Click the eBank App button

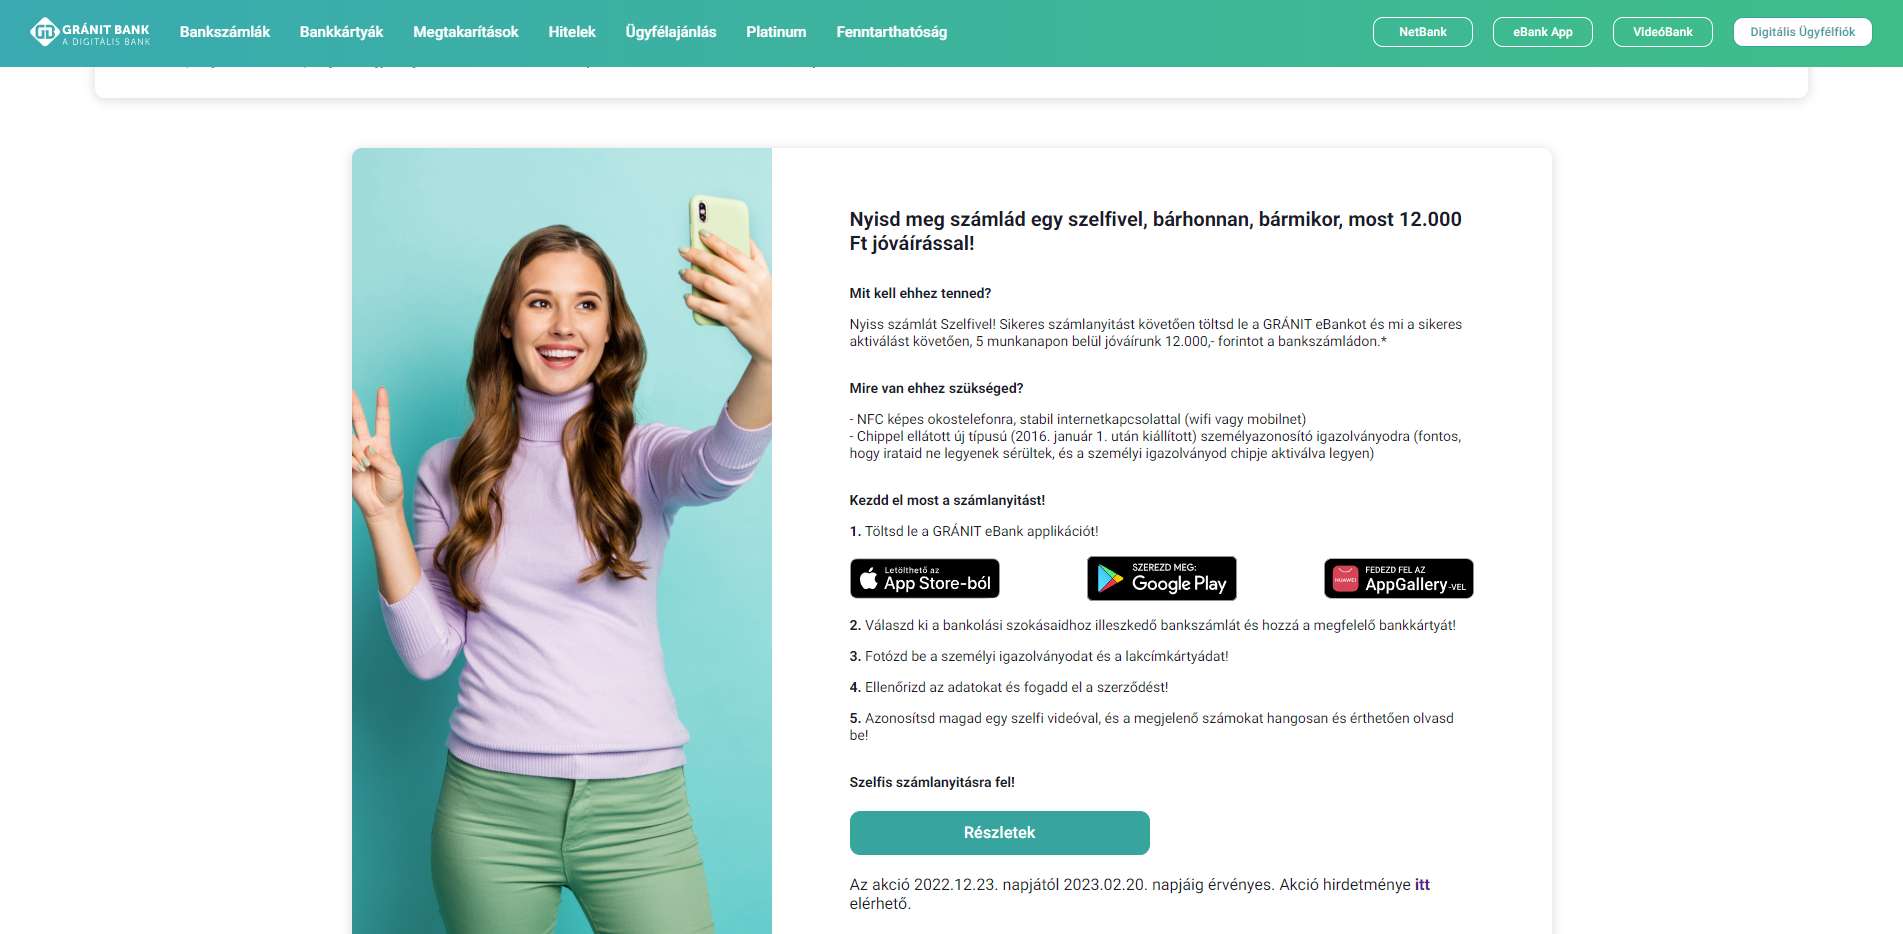pos(1543,32)
